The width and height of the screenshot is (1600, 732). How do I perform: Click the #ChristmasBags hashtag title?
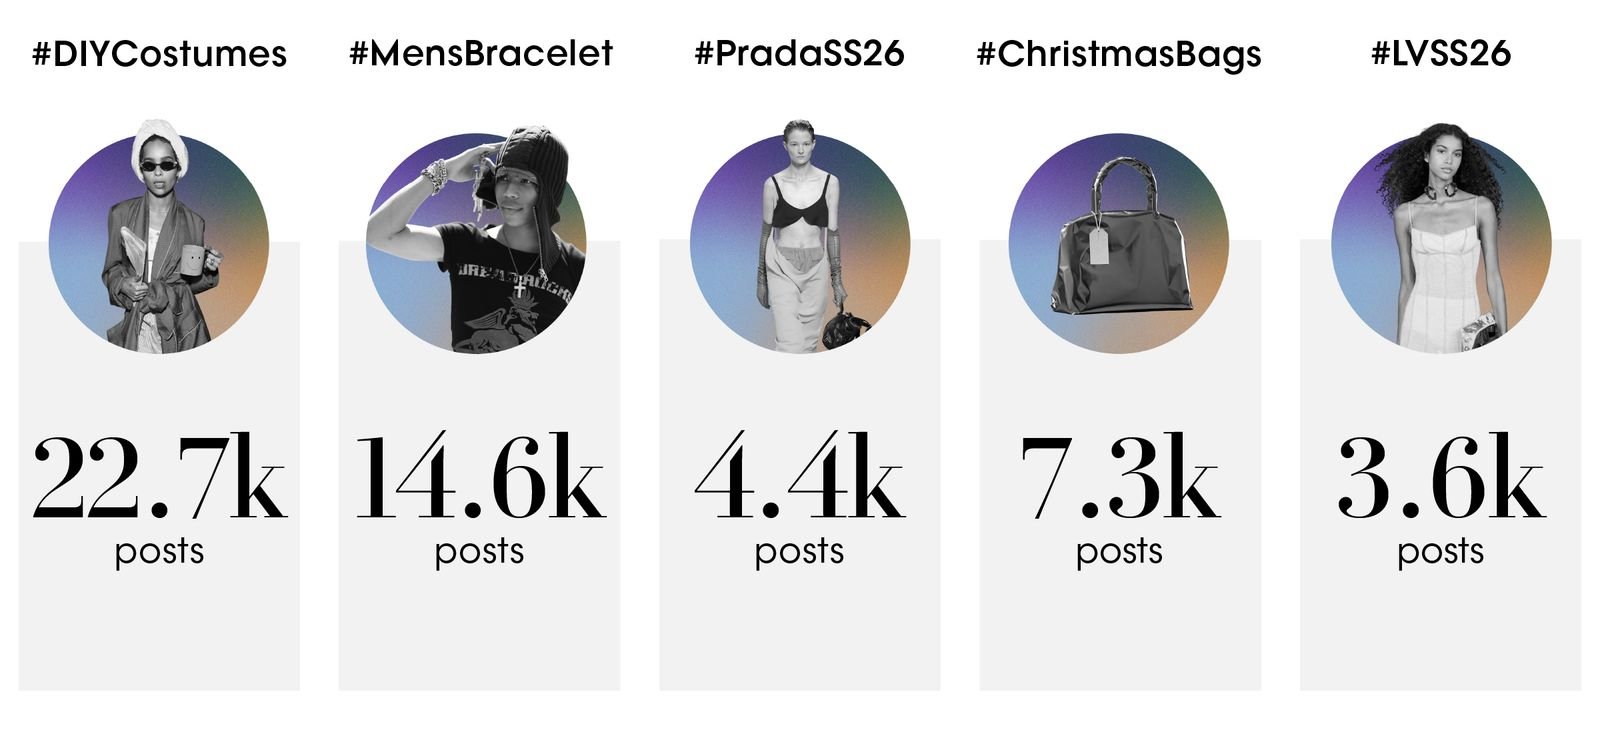(x=1118, y=54)
